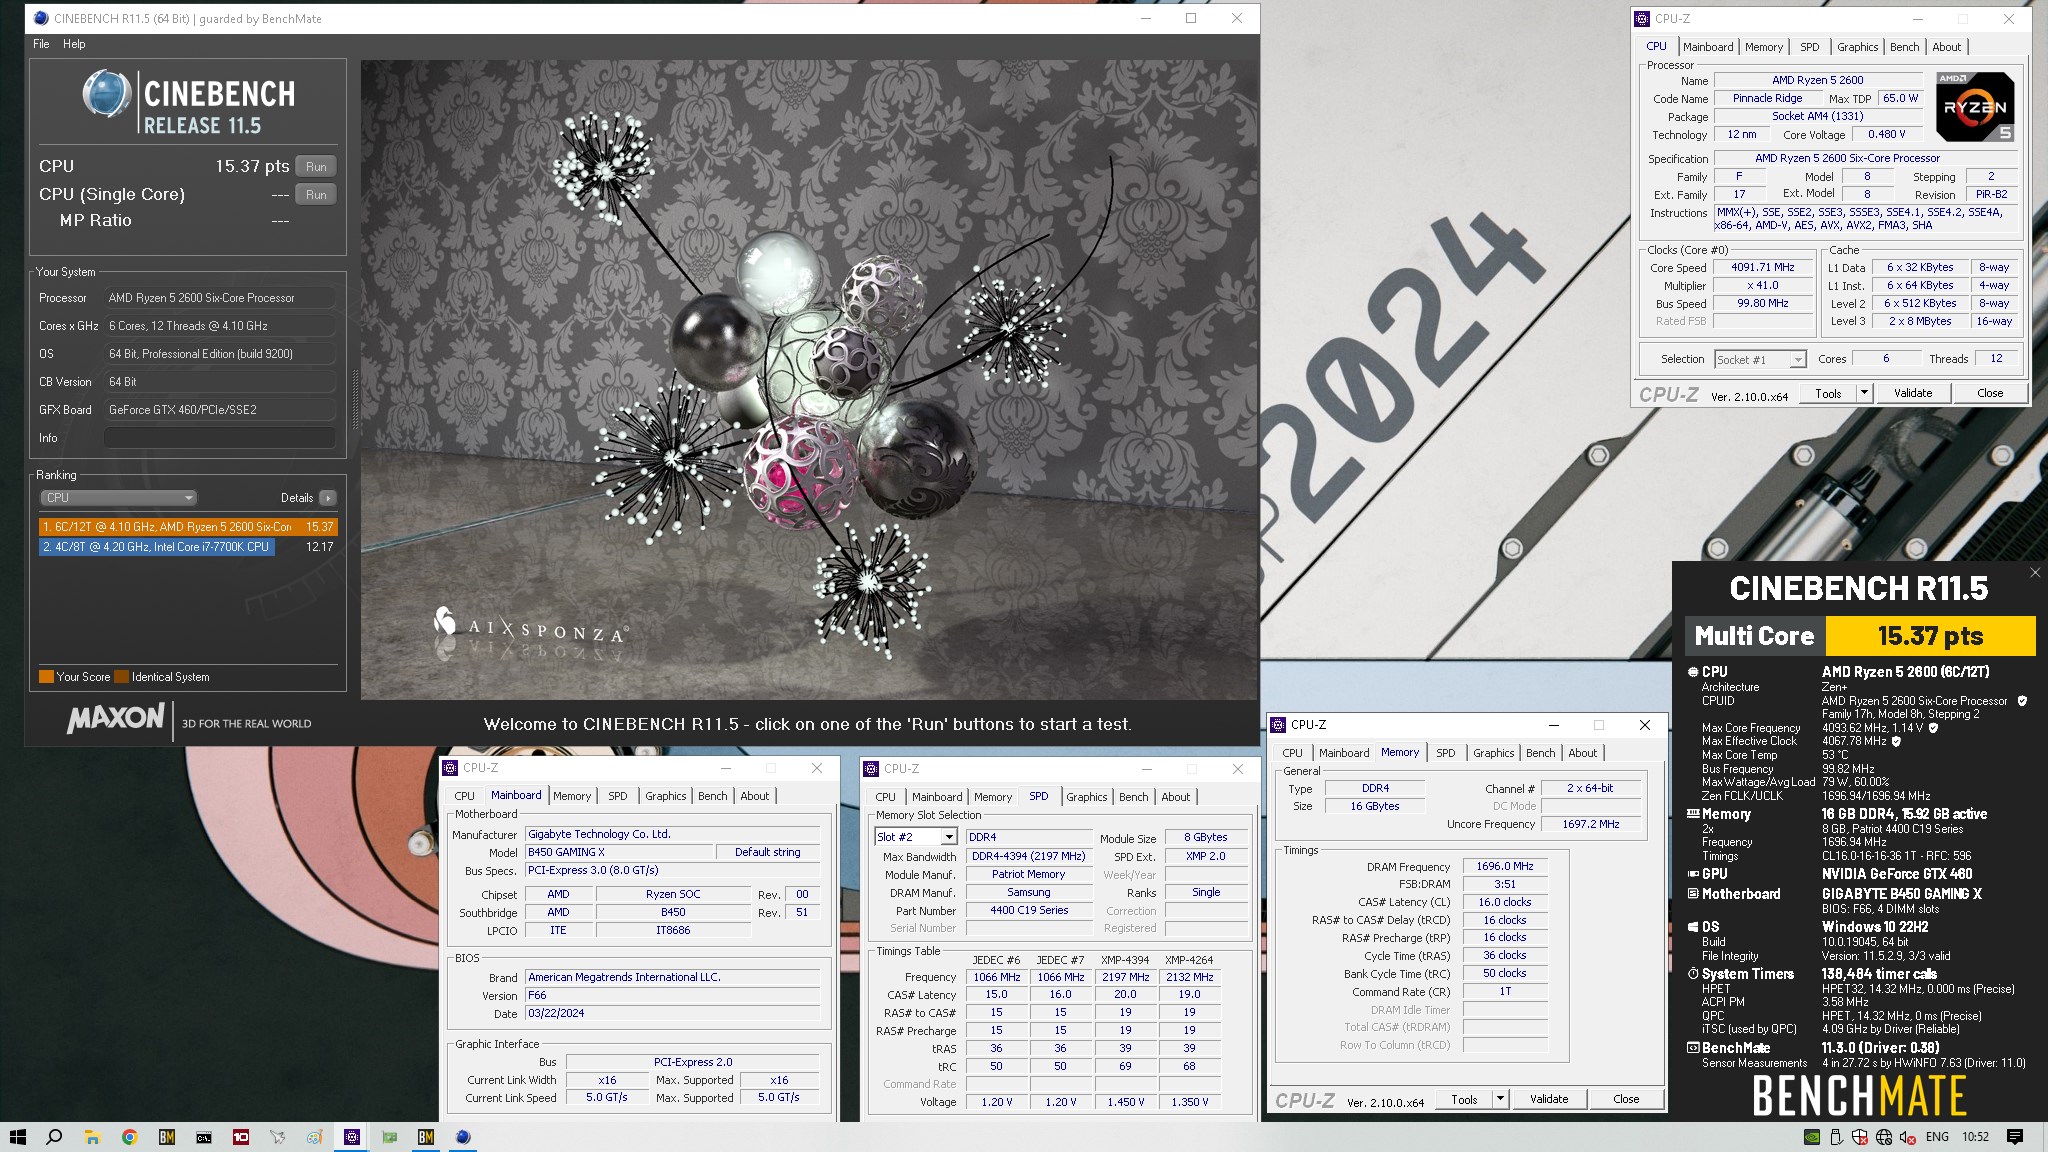Image resolution: width=2048 pixels, height=1152 pixels.
Task: Click orange Your Score legend swatch
Action: 46,676
